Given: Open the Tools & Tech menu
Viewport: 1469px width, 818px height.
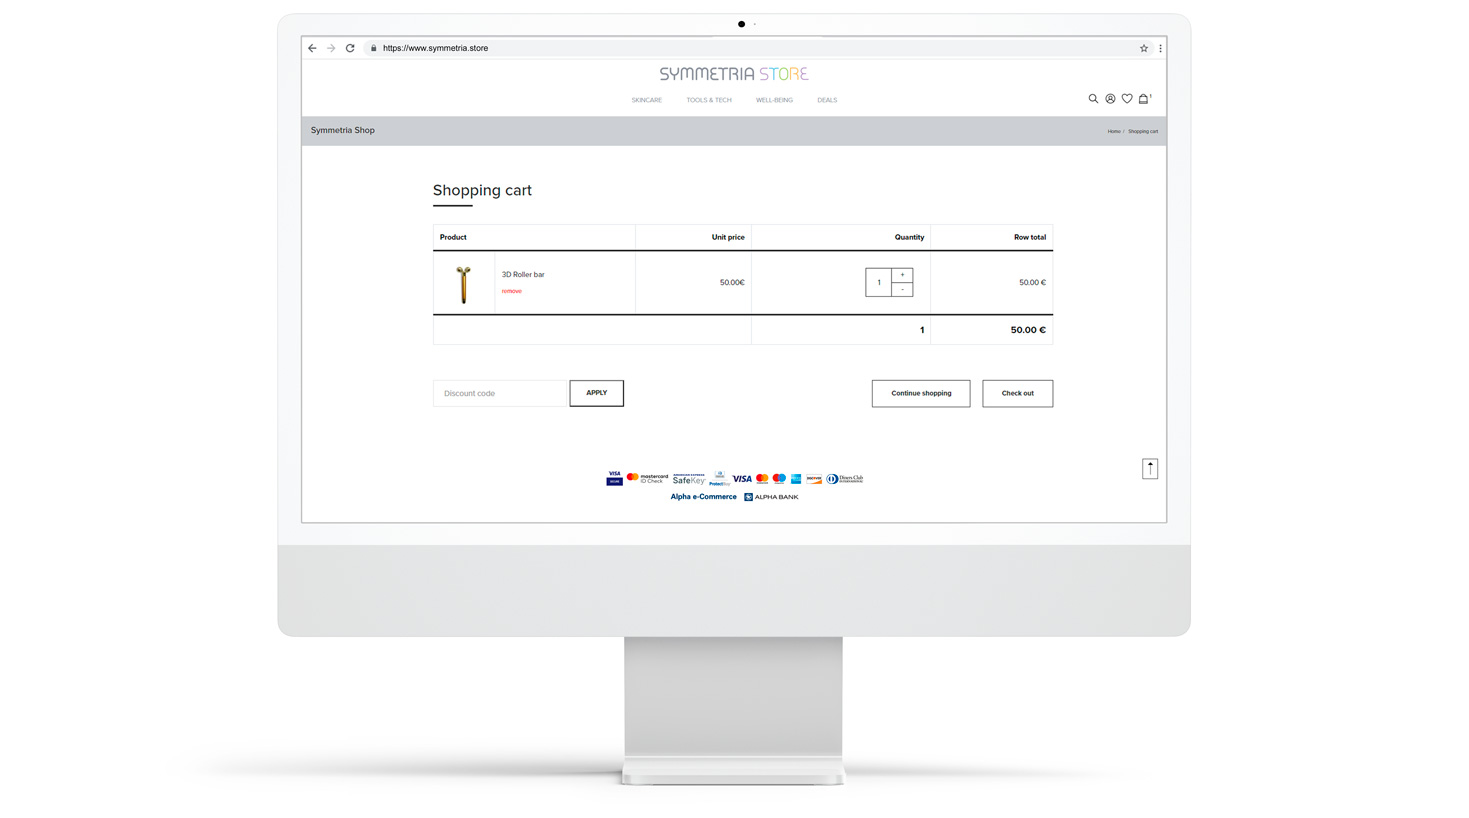Looking at the screenshot, I should pos(709,100).
